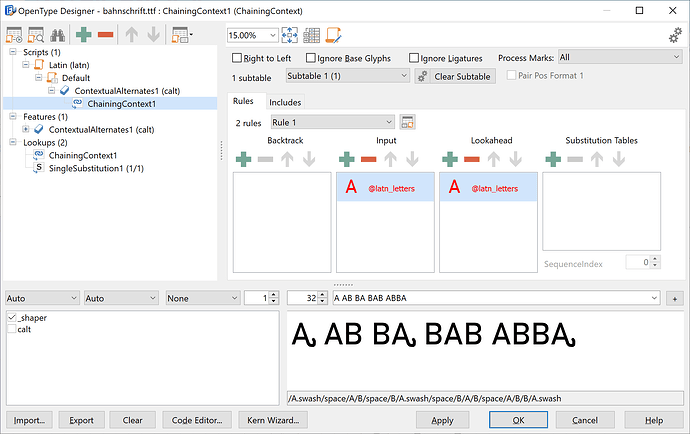Expand ContextualAlternates1 under Features
The height and width of the screenshot is (434, 690).
[x=26, y=129]
